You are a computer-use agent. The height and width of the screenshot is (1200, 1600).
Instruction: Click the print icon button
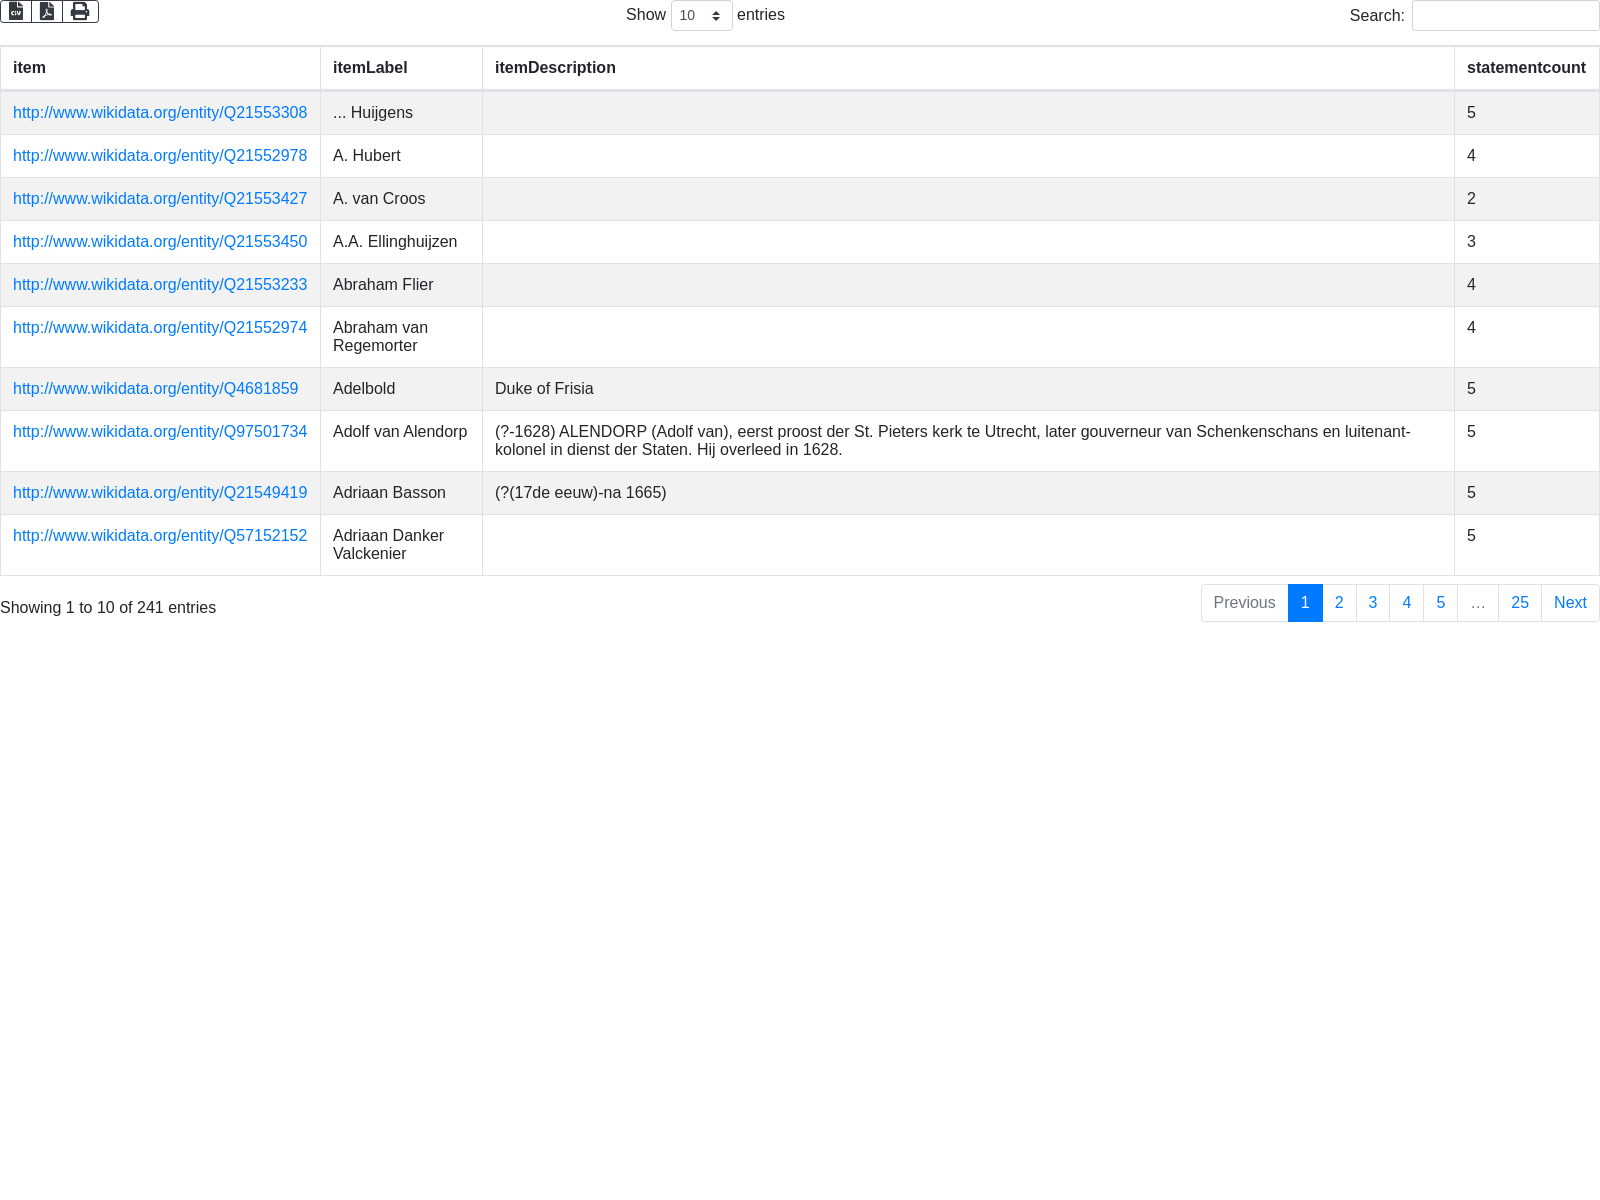coord(80,11)
